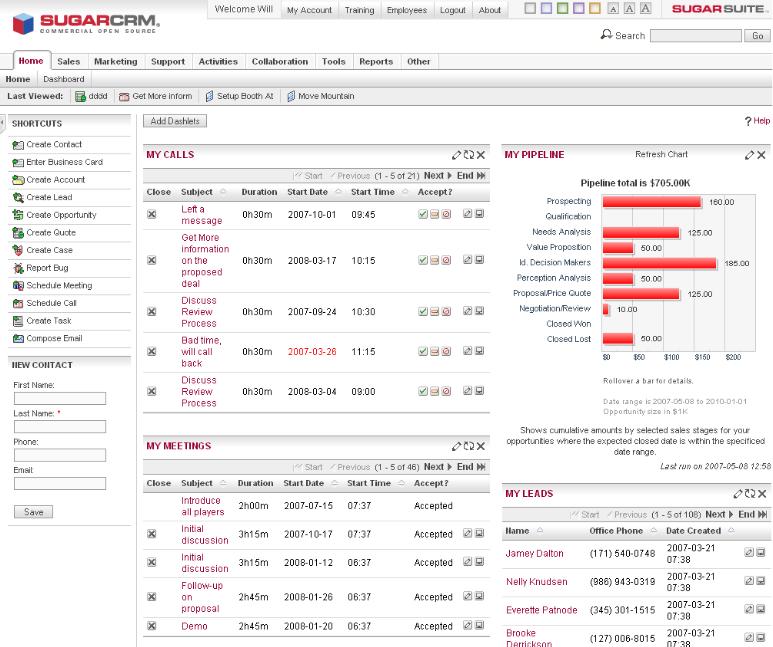Decline the 'Left a message' call
Image resolution: width=773 pixels, height=647 pixels.
pyautogui.click(x=446, y=214)
